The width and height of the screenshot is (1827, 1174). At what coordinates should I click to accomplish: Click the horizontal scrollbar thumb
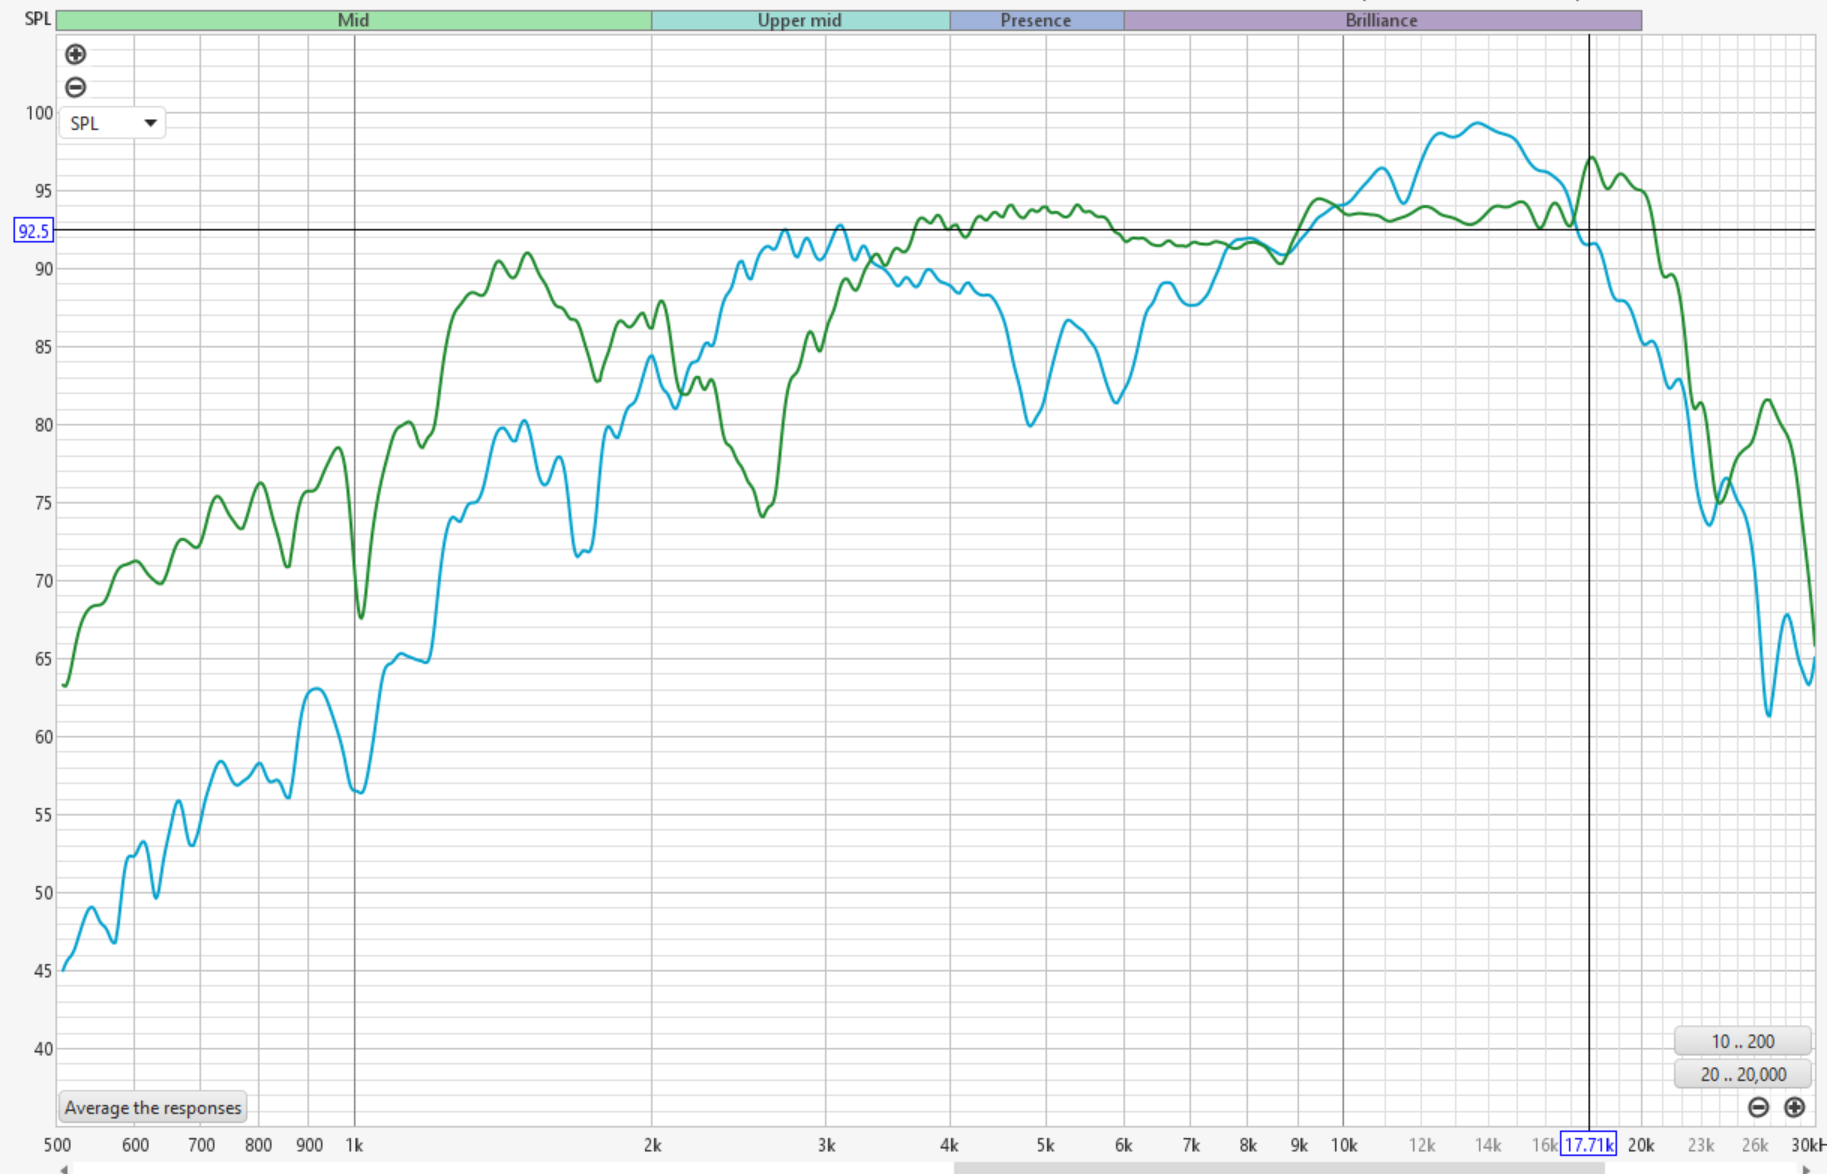1279,1168
